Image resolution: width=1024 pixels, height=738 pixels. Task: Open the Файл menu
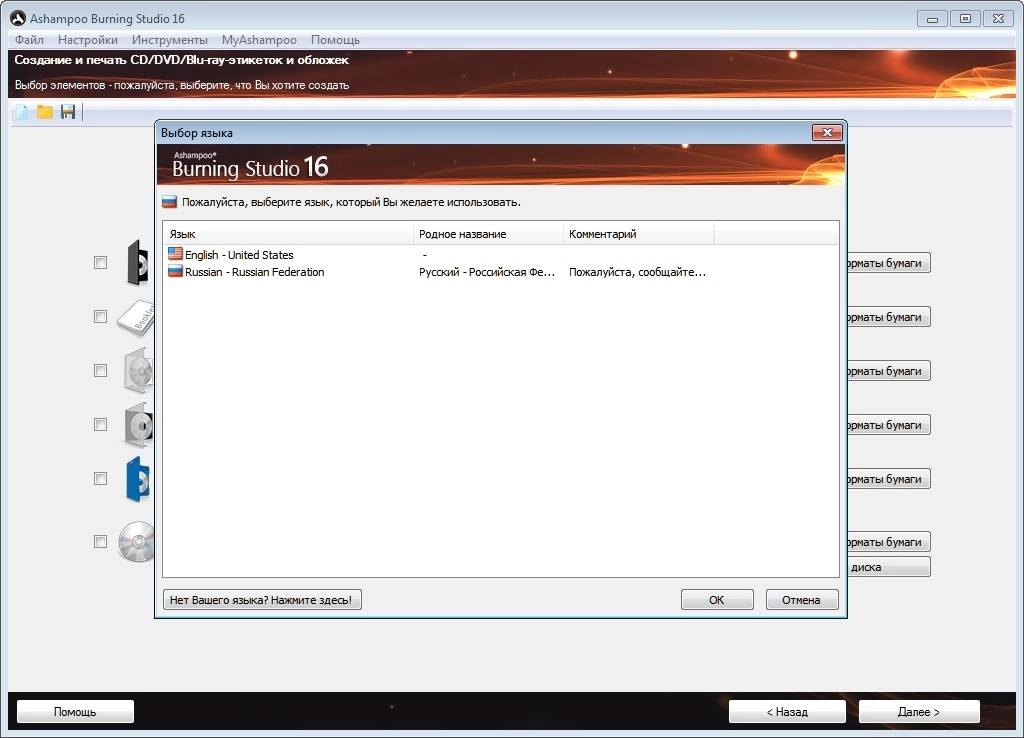tap(29, 40)
